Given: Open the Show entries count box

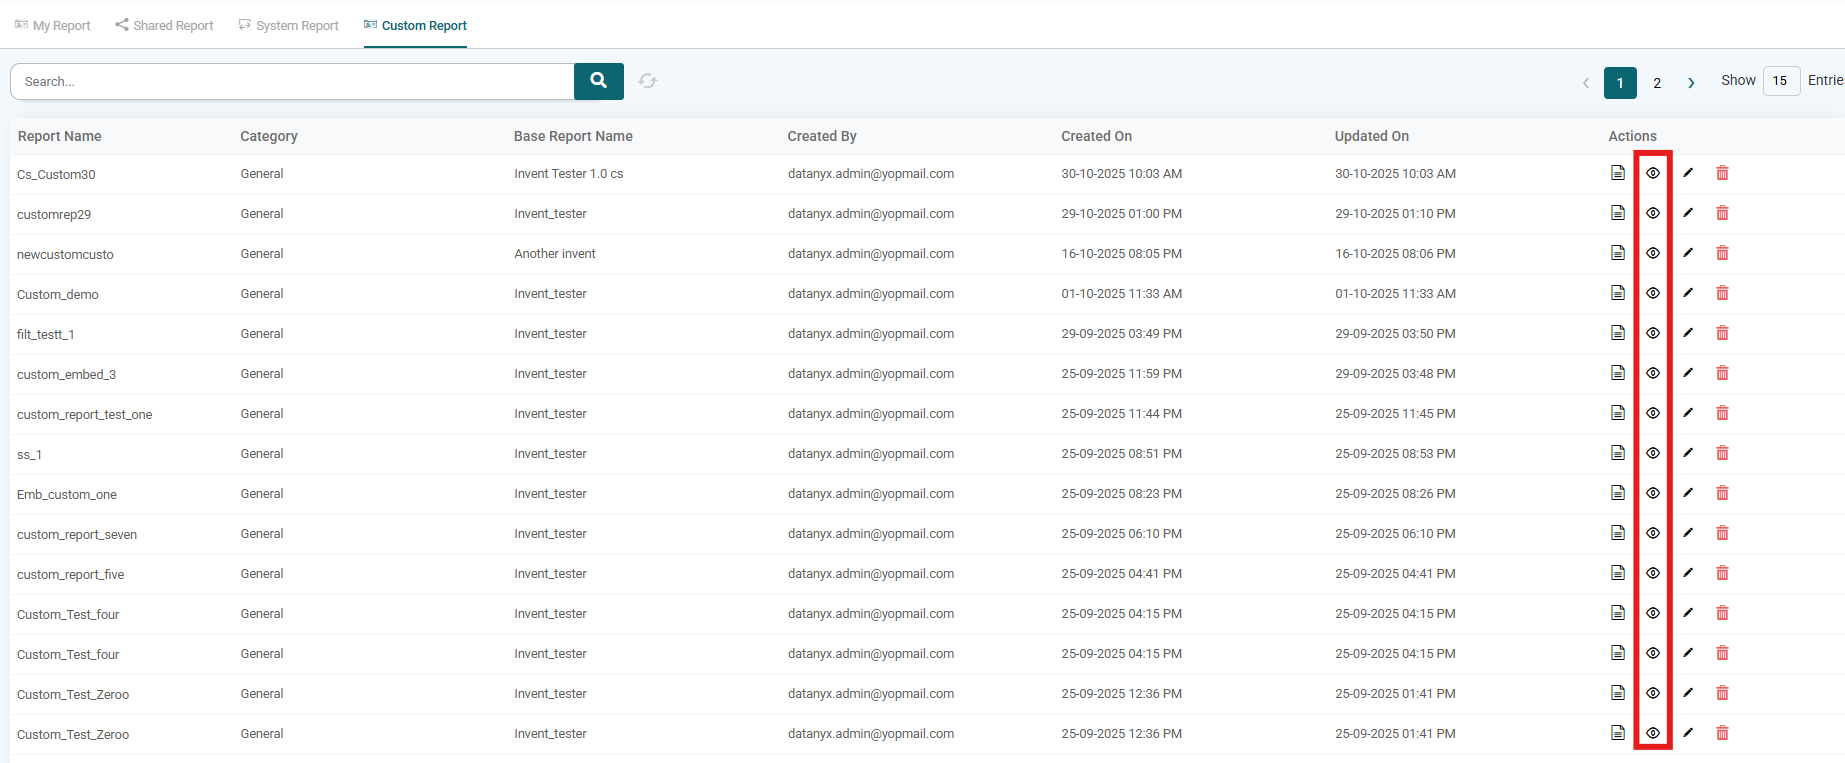Looking at the screenshot, I should pyautogui.click(x=1780, y=81).
